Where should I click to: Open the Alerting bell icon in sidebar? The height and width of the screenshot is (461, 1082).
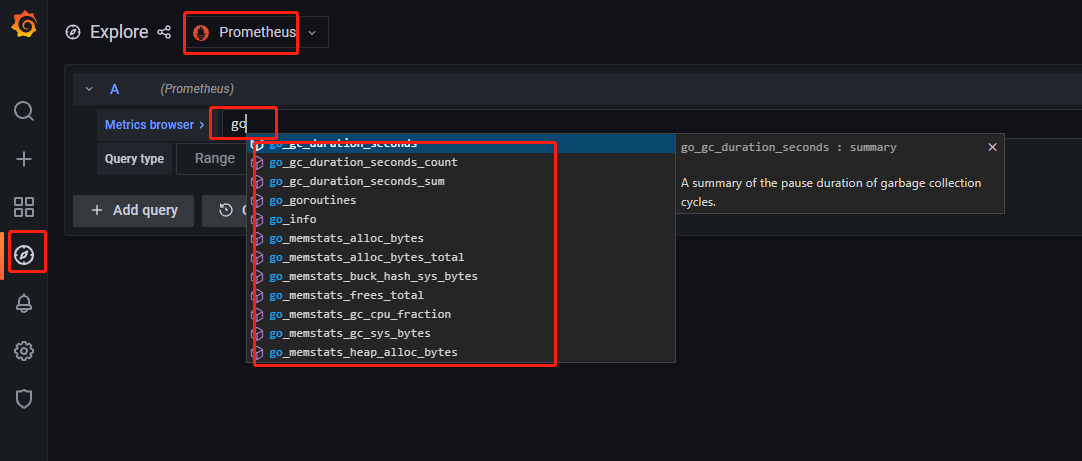[x=24, y=304]
